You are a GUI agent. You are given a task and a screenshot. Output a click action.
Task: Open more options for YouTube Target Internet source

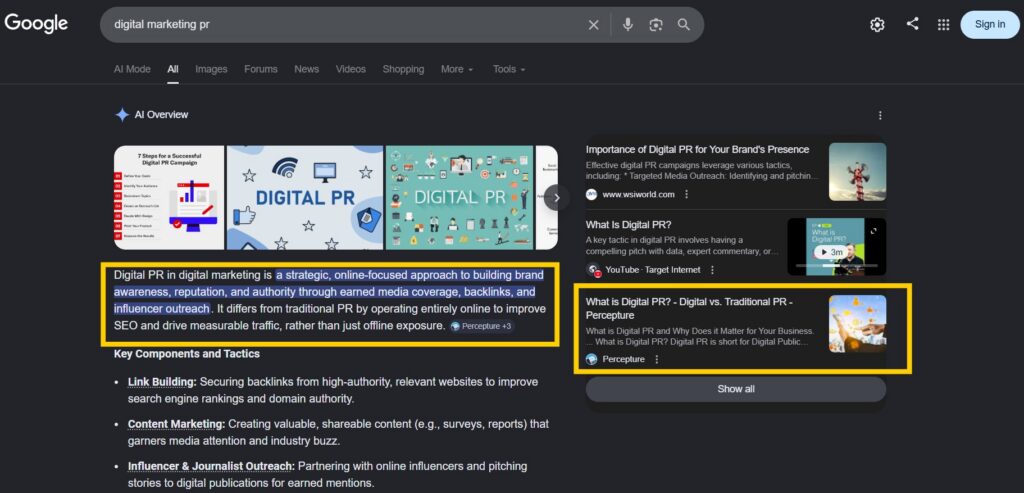point(712,270)
